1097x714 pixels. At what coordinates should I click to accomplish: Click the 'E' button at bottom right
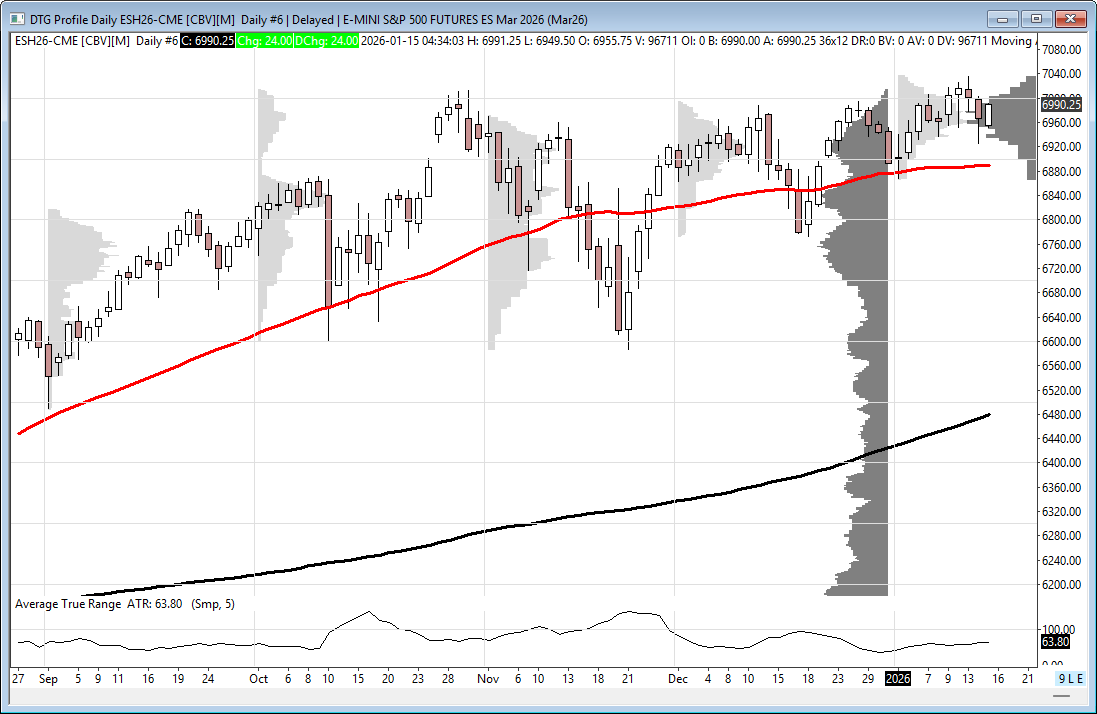(x=1079, y=678)
